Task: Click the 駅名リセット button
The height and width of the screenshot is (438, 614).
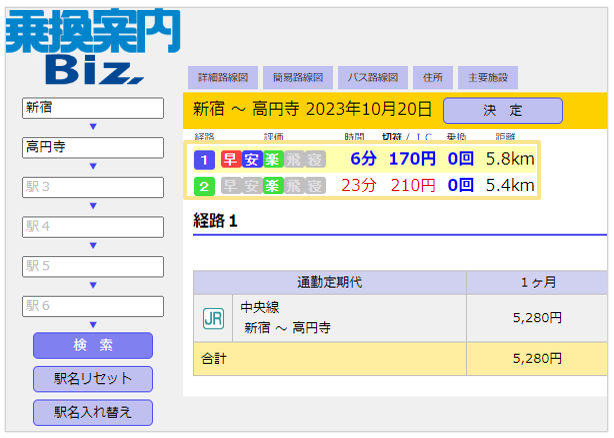Action: [x=93, y=379]
